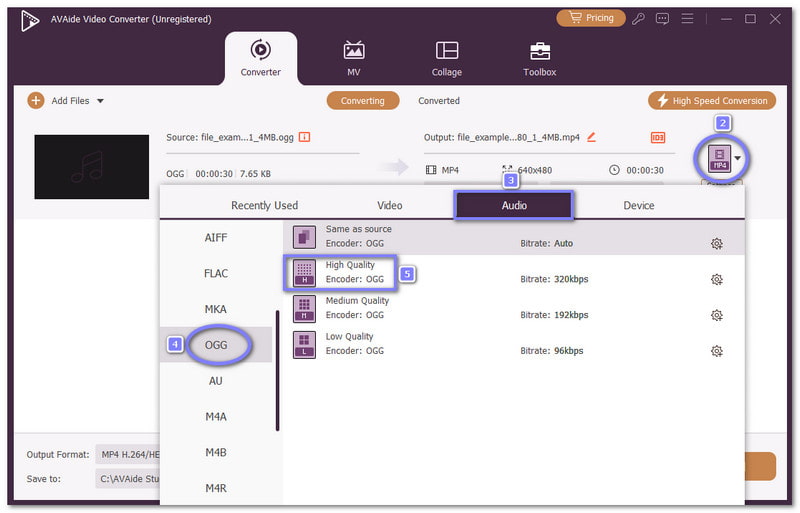This screenshot has height=513, width=800.
Task: Open settings gear for Low Quality preset
Action: [x=716, y=351]
